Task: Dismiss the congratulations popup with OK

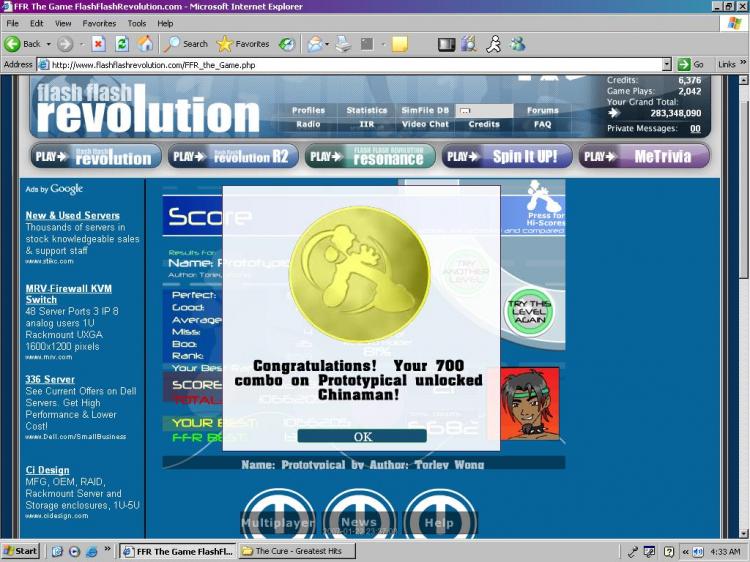Action: [362, 436]
